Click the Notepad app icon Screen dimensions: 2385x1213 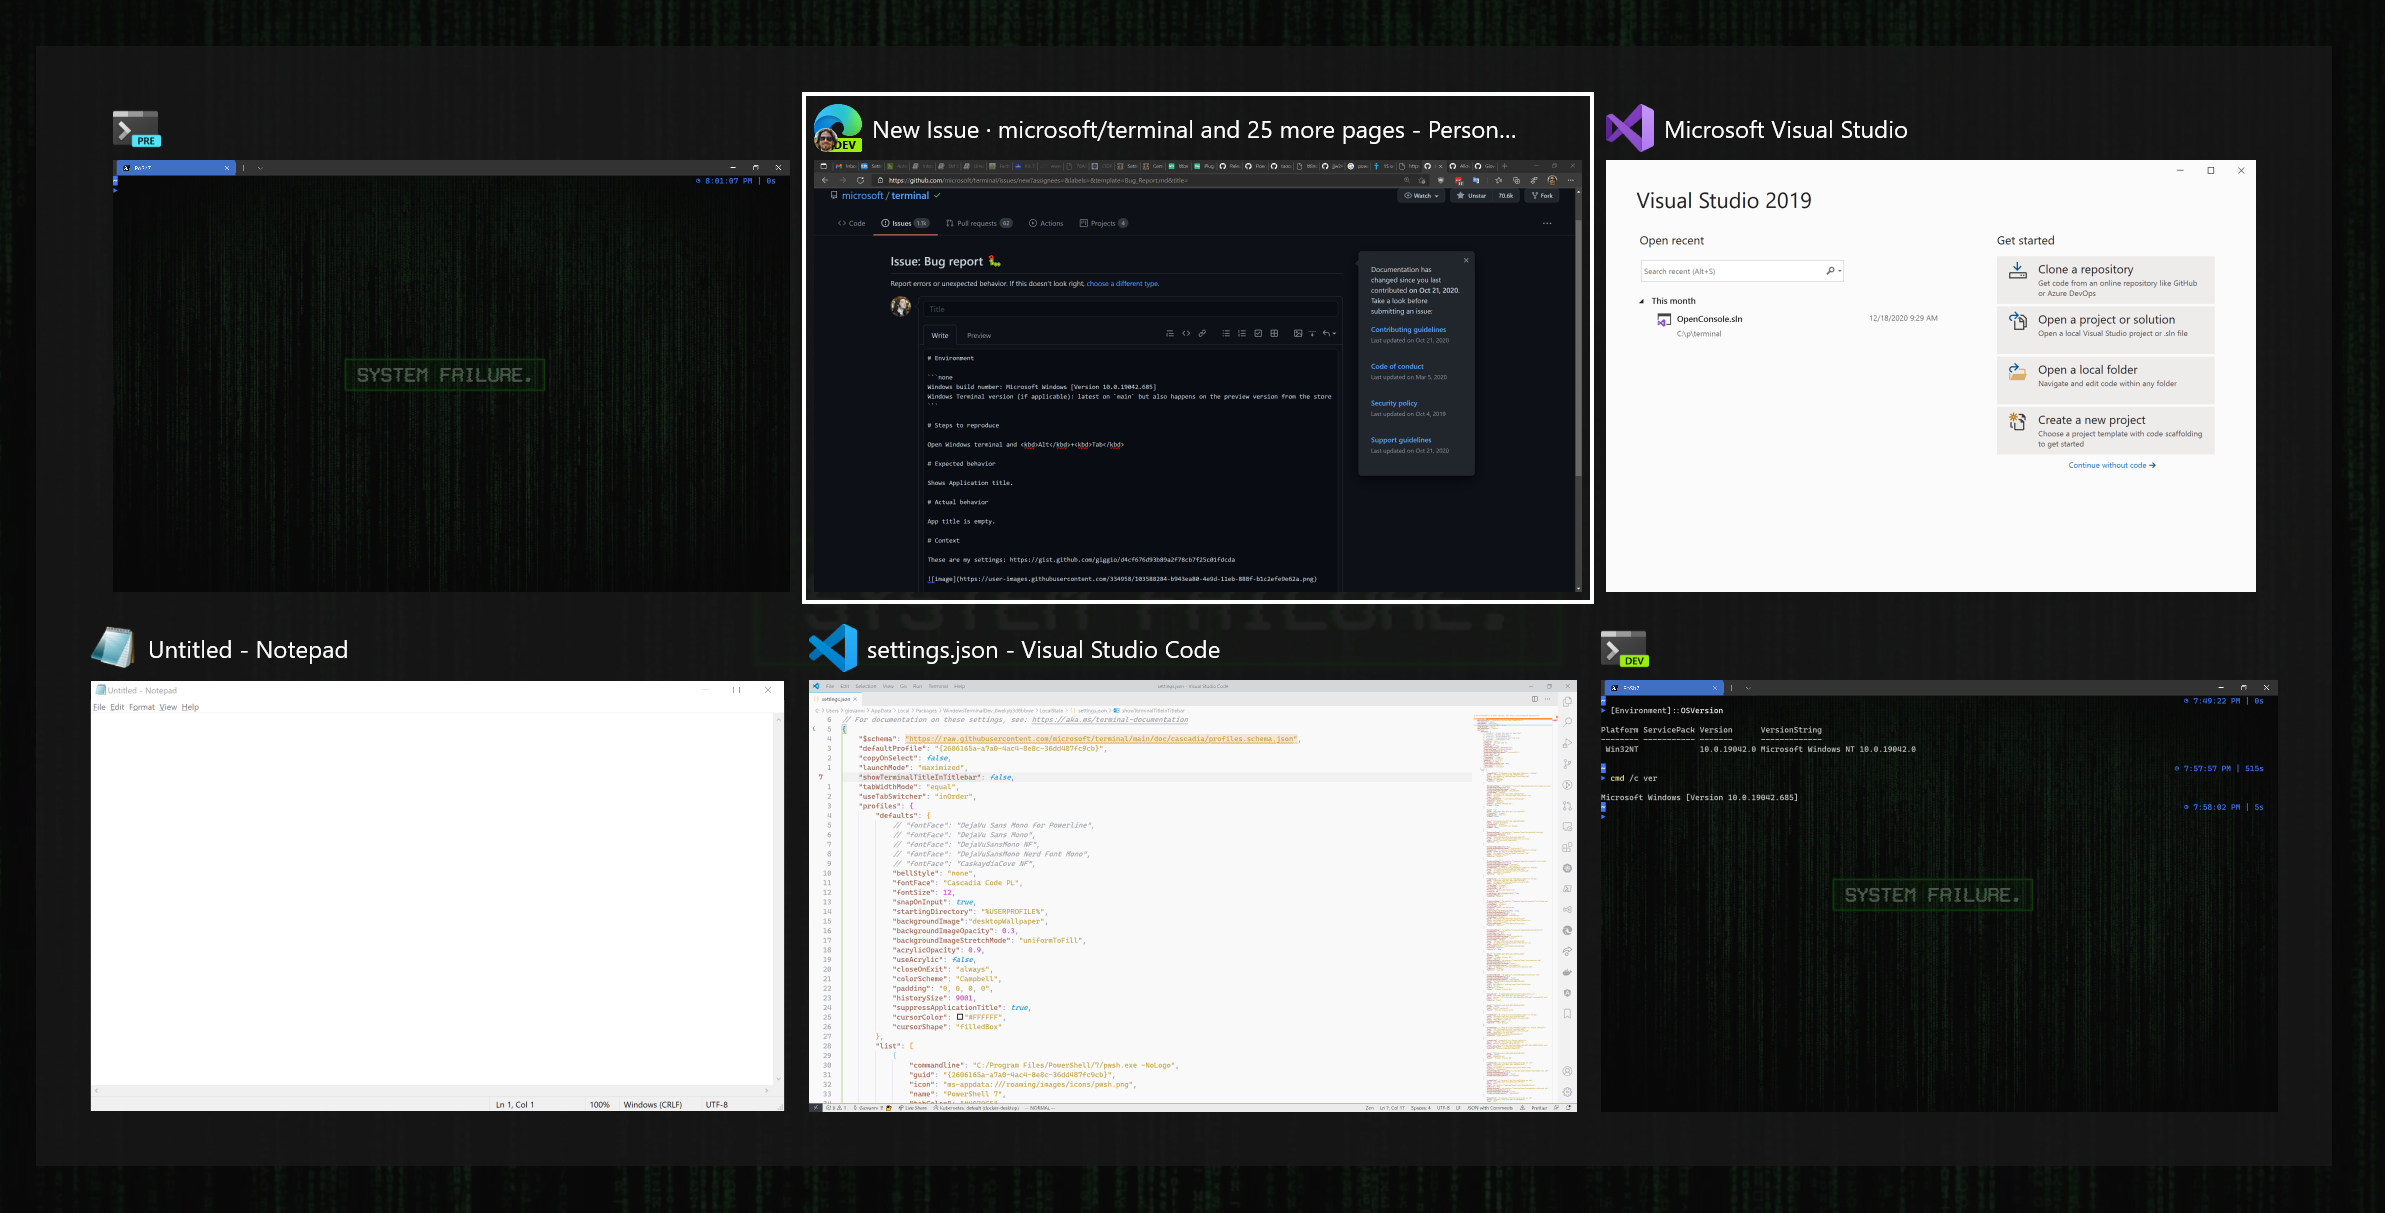click(x=113, y=648)
